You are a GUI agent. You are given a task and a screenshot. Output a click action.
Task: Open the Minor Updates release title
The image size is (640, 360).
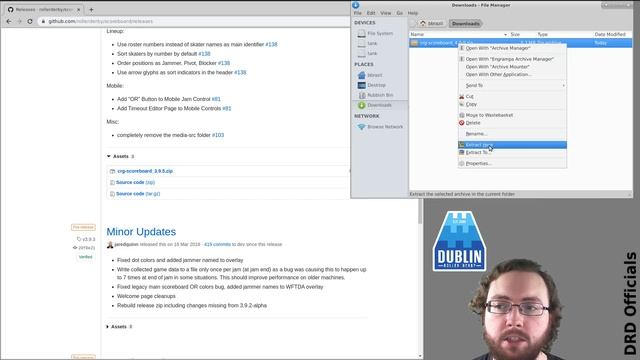(141, 232)
